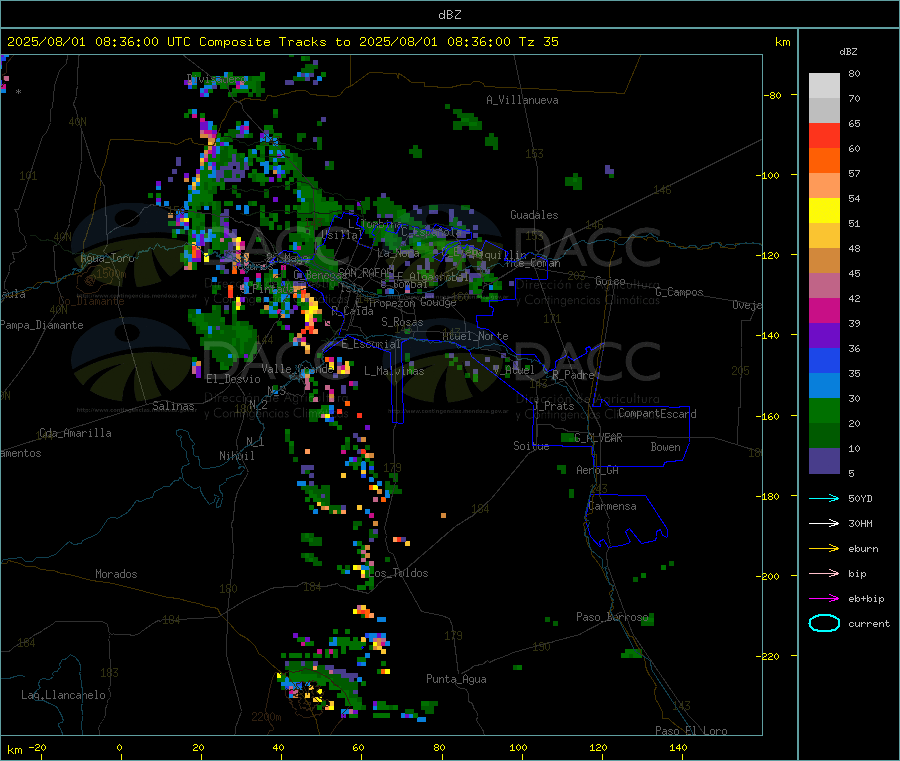Click the CompantEscard map label
The width and height of the screenshot is (900, 761).
point(657,413)
